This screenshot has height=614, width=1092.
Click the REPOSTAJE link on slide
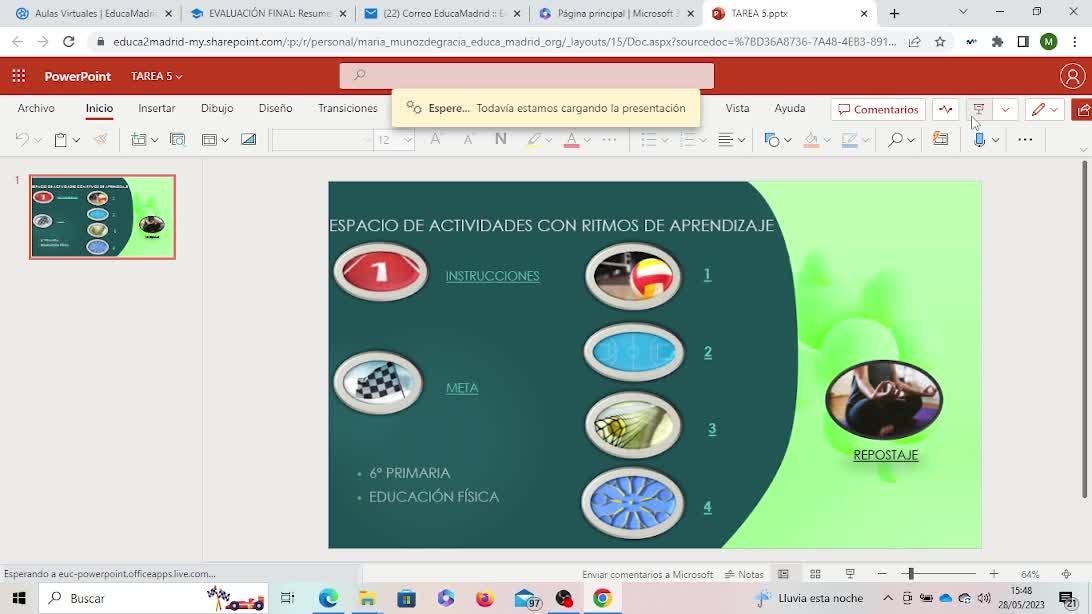coord(886,455)
